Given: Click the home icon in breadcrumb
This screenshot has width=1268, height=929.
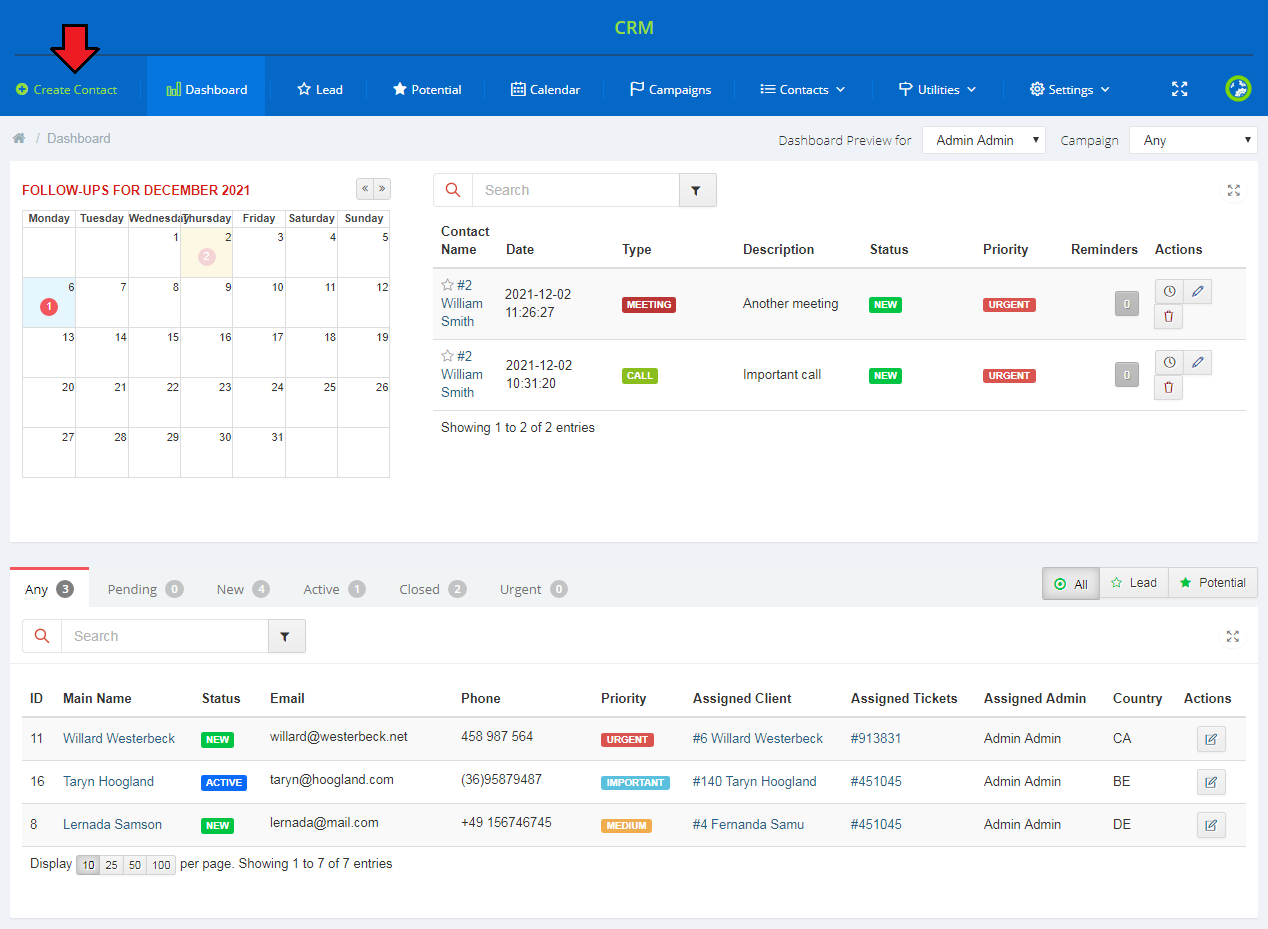Looking at the screenshot, I should tap(19, 138).
